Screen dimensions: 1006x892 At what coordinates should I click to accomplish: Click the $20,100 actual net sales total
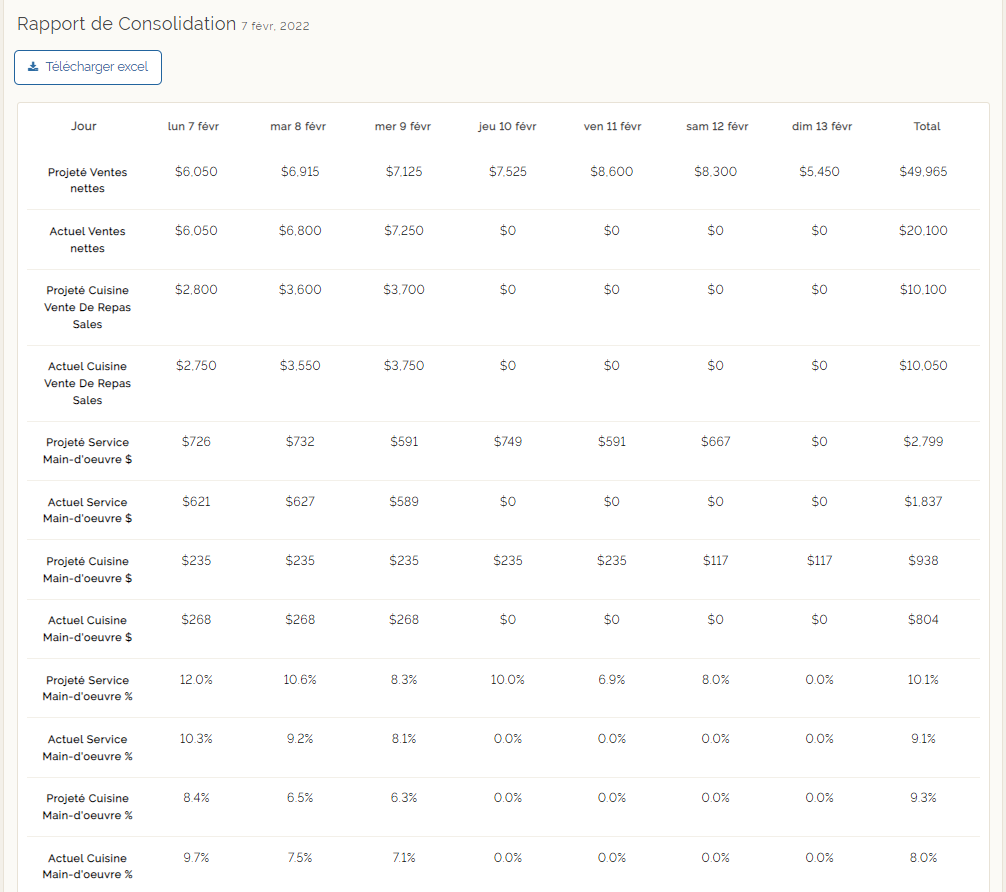[x=923, y=231]
